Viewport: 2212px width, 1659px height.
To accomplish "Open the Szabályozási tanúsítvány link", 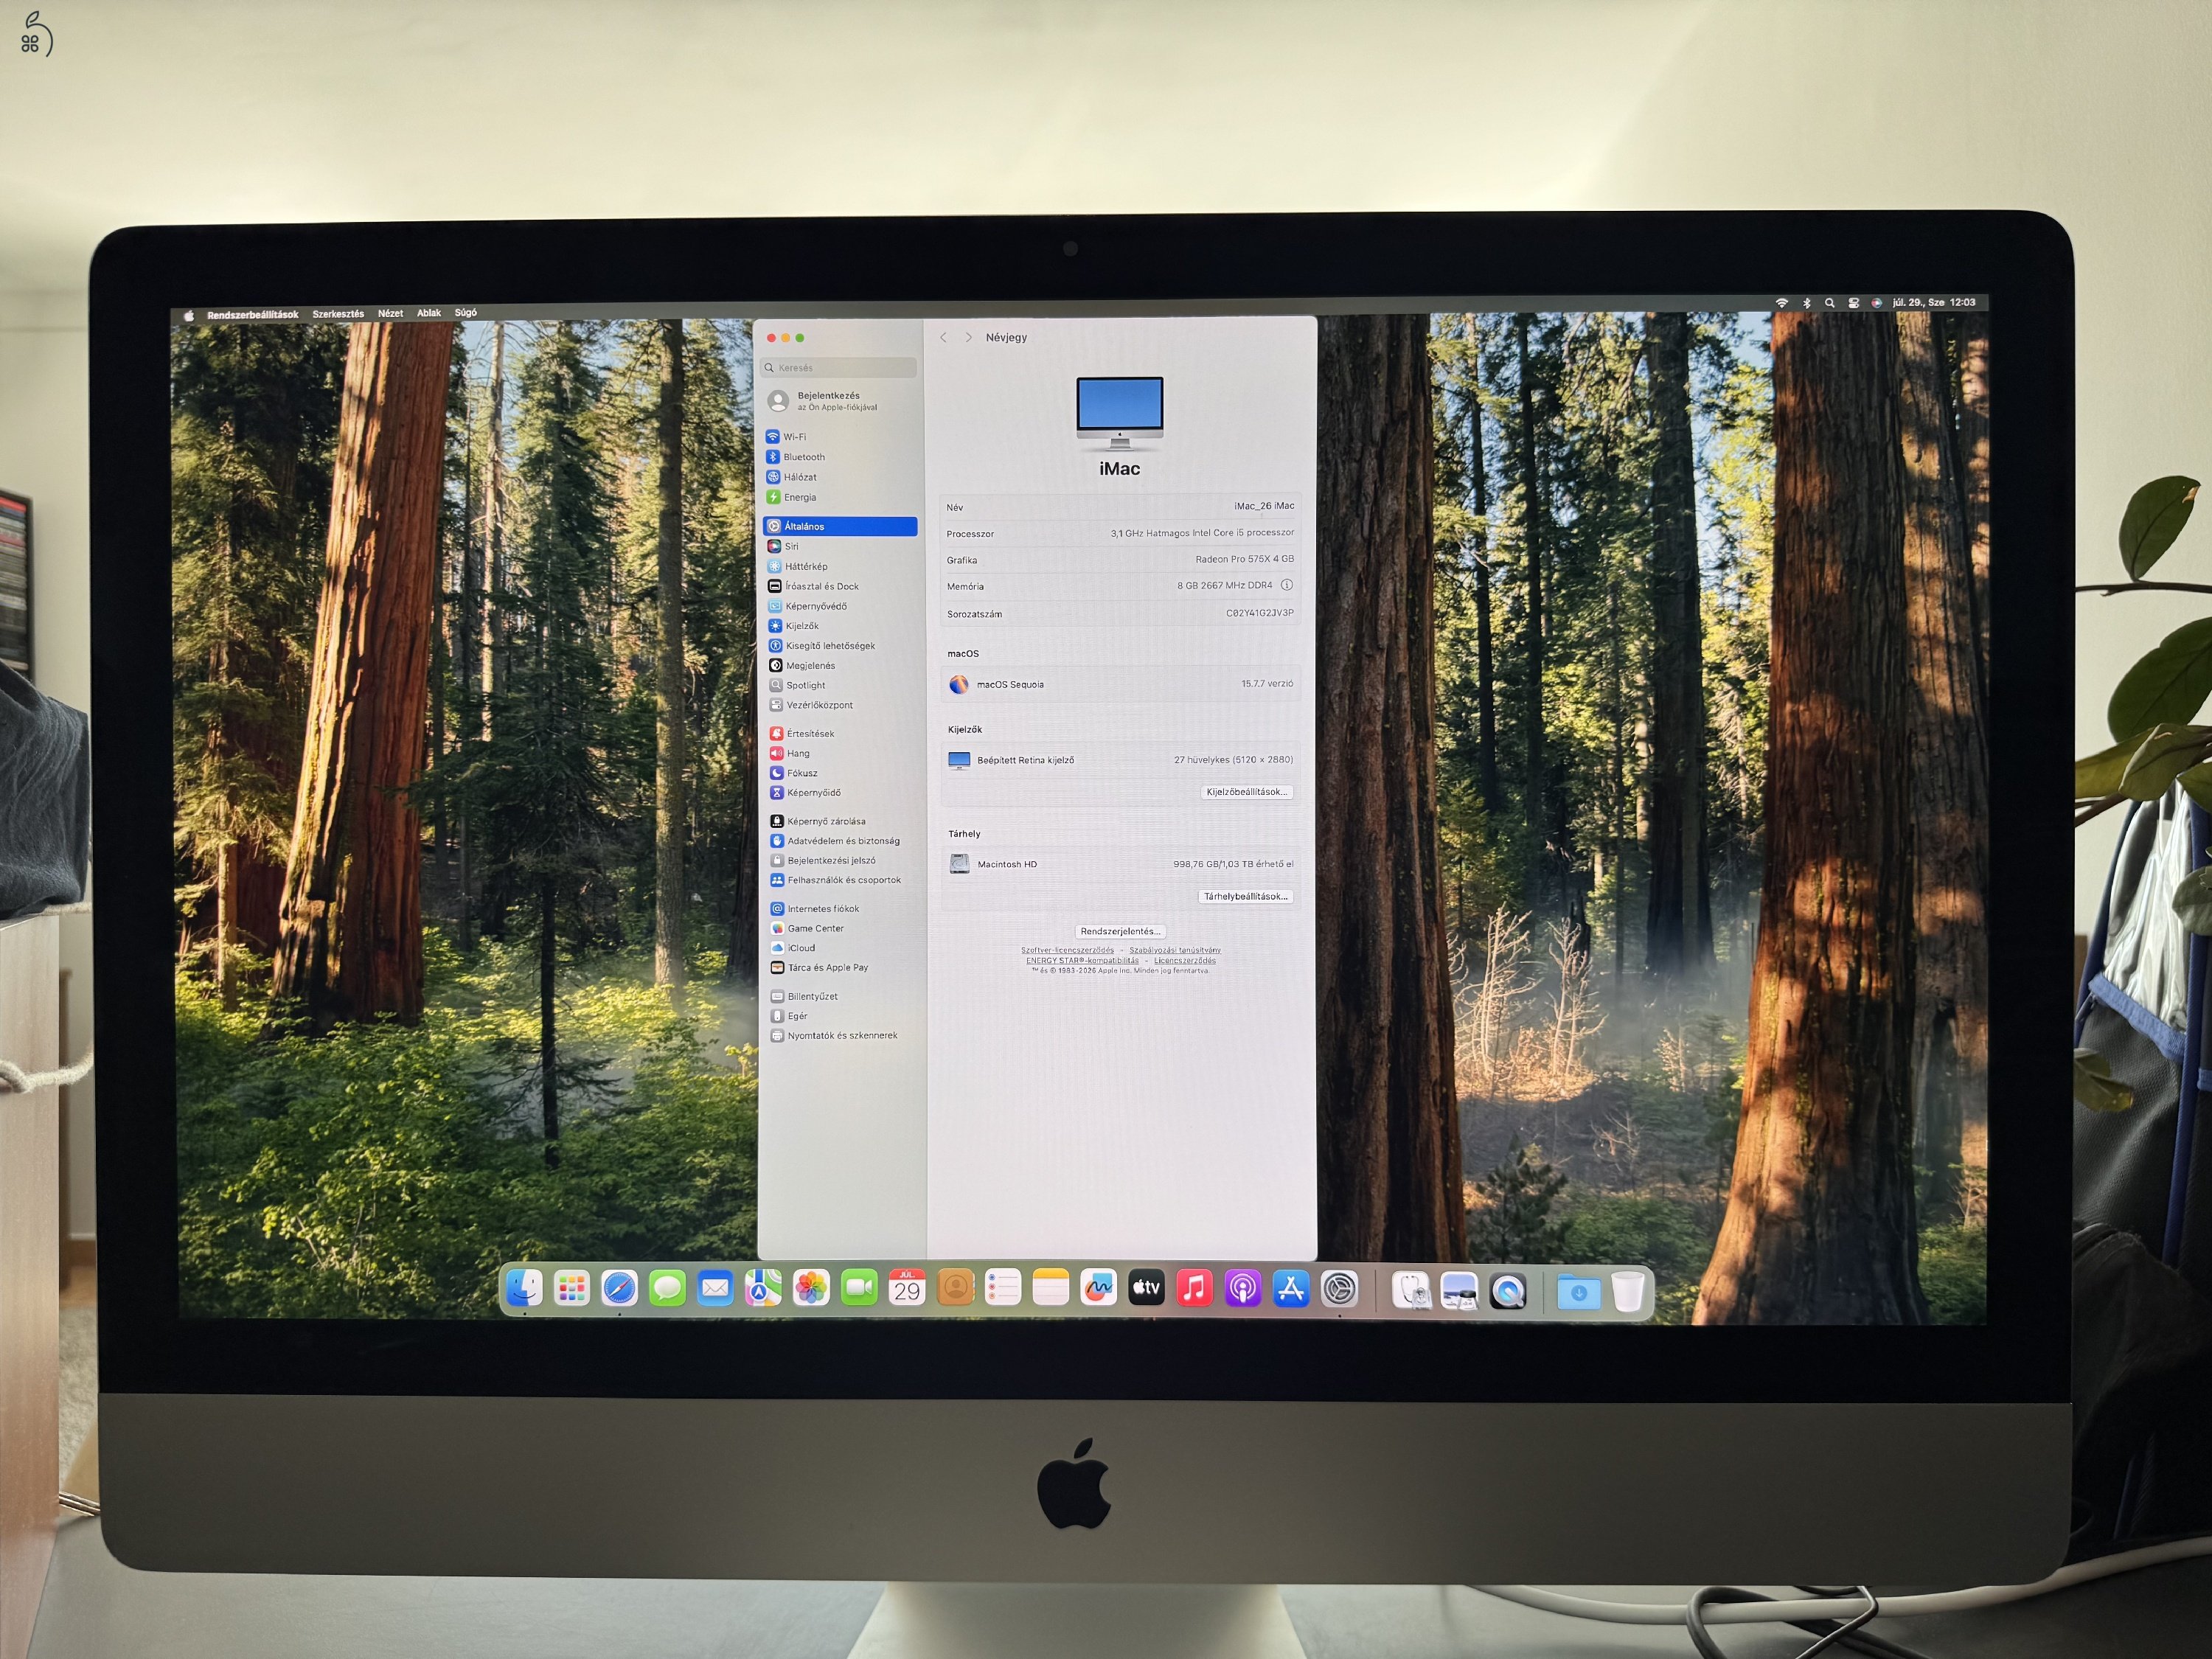I will (x=1175, y=950).
